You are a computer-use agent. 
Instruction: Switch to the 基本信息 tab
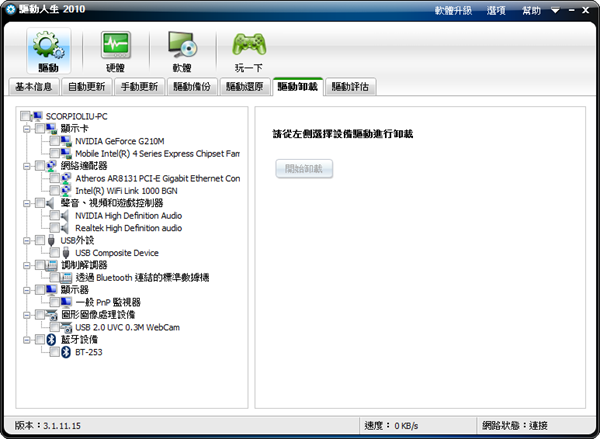click(x=34, y=87)
